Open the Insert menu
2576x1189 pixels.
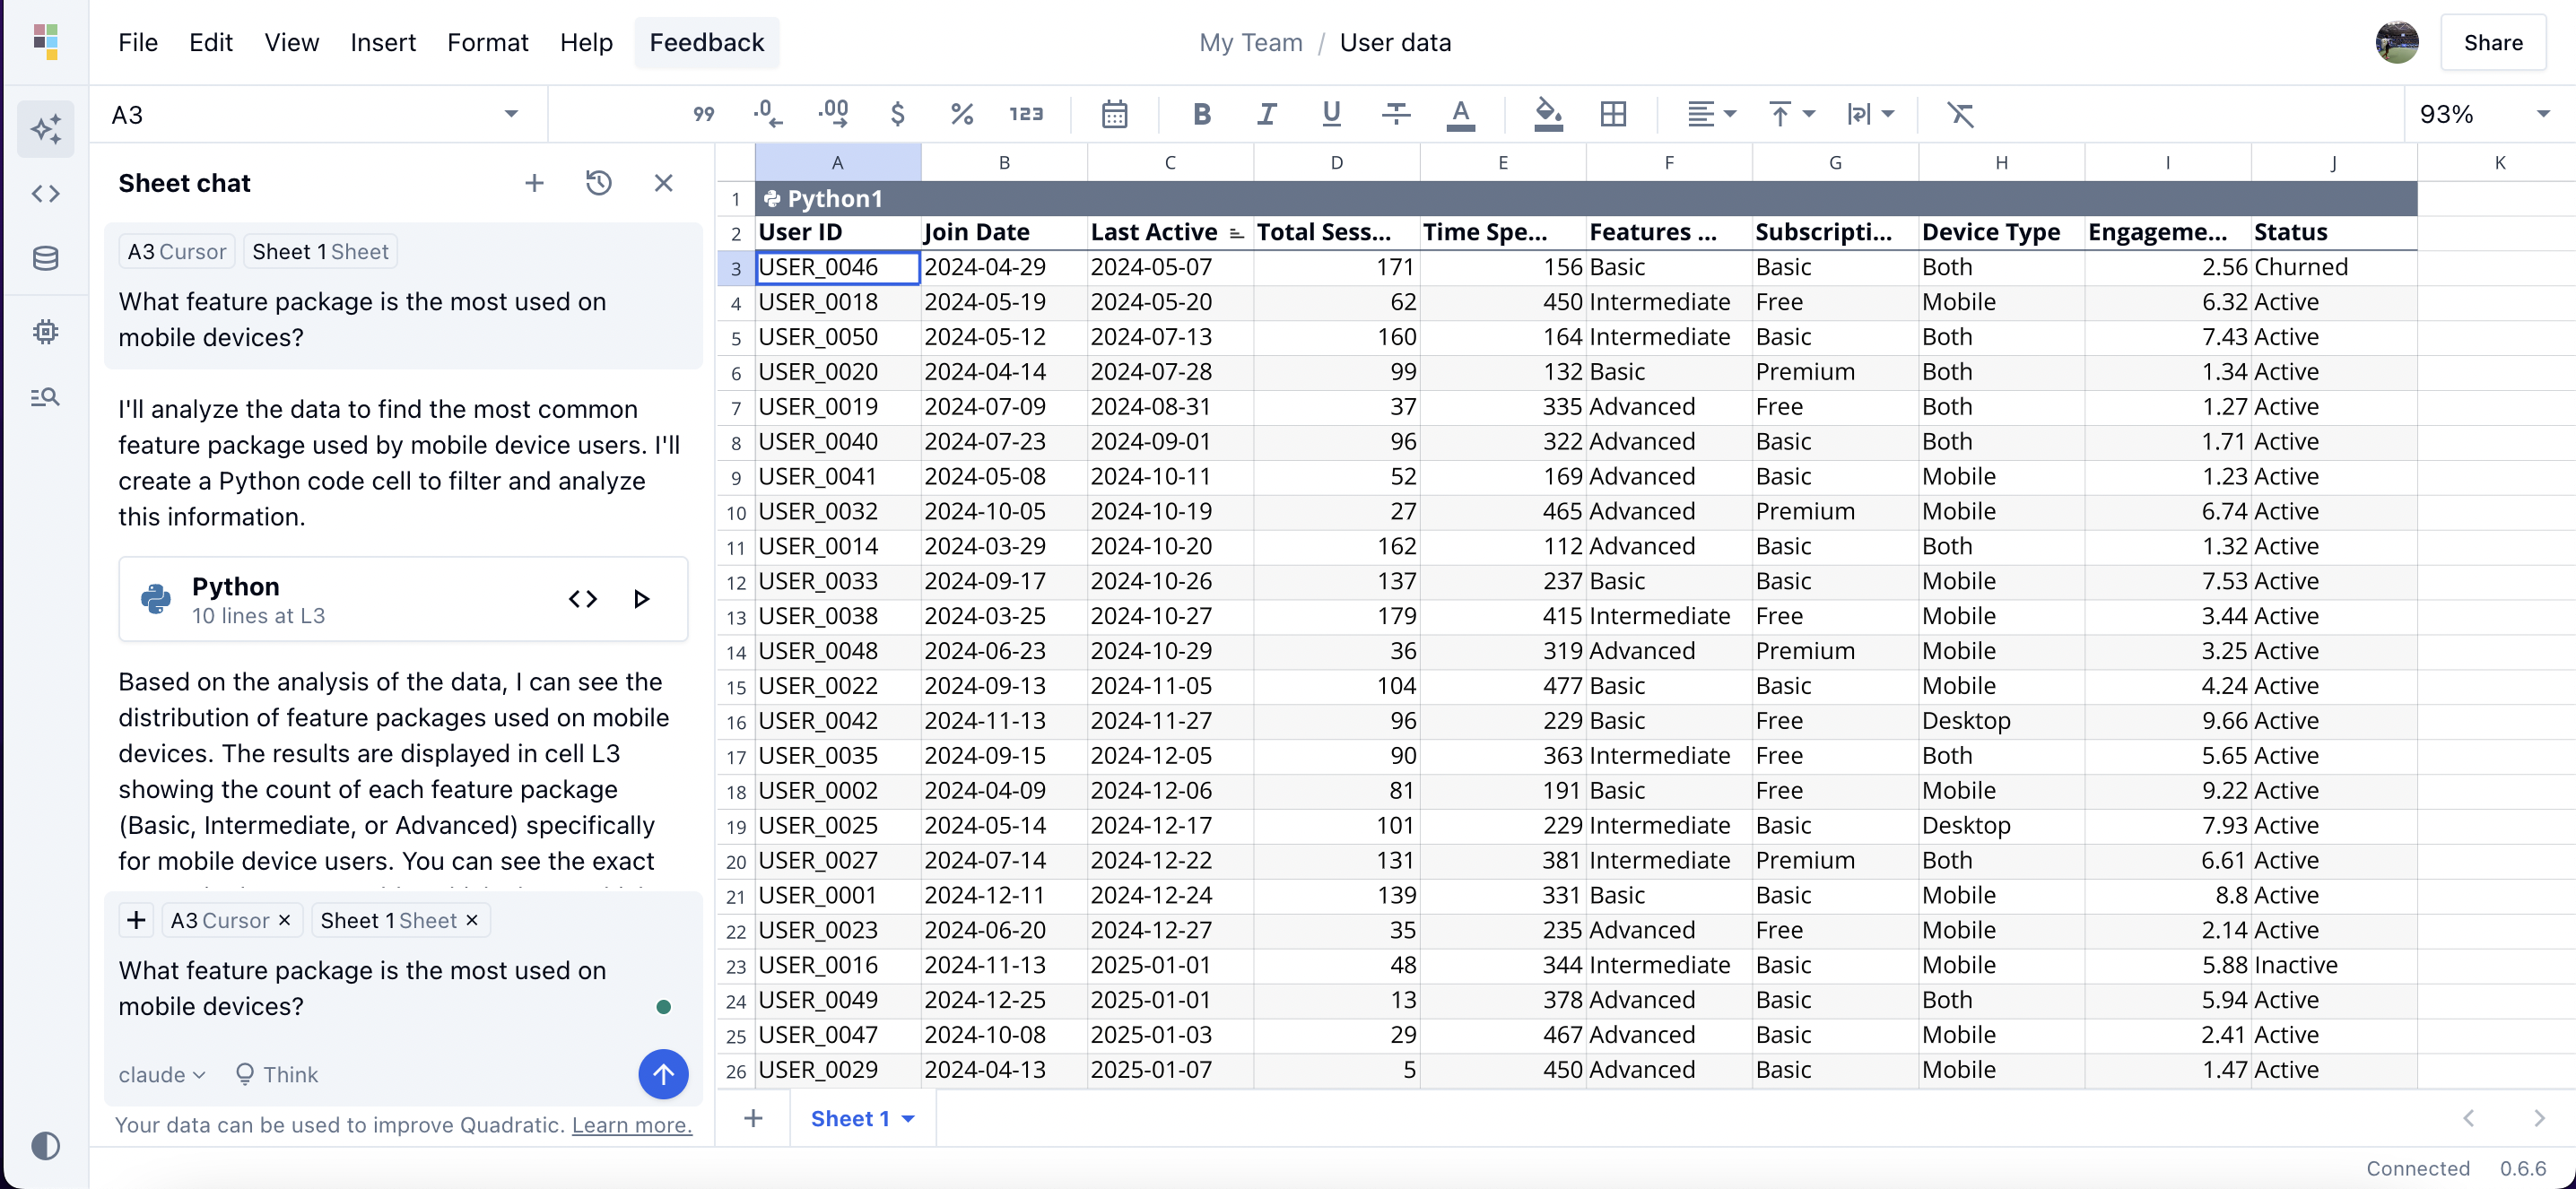pos(383,42)
